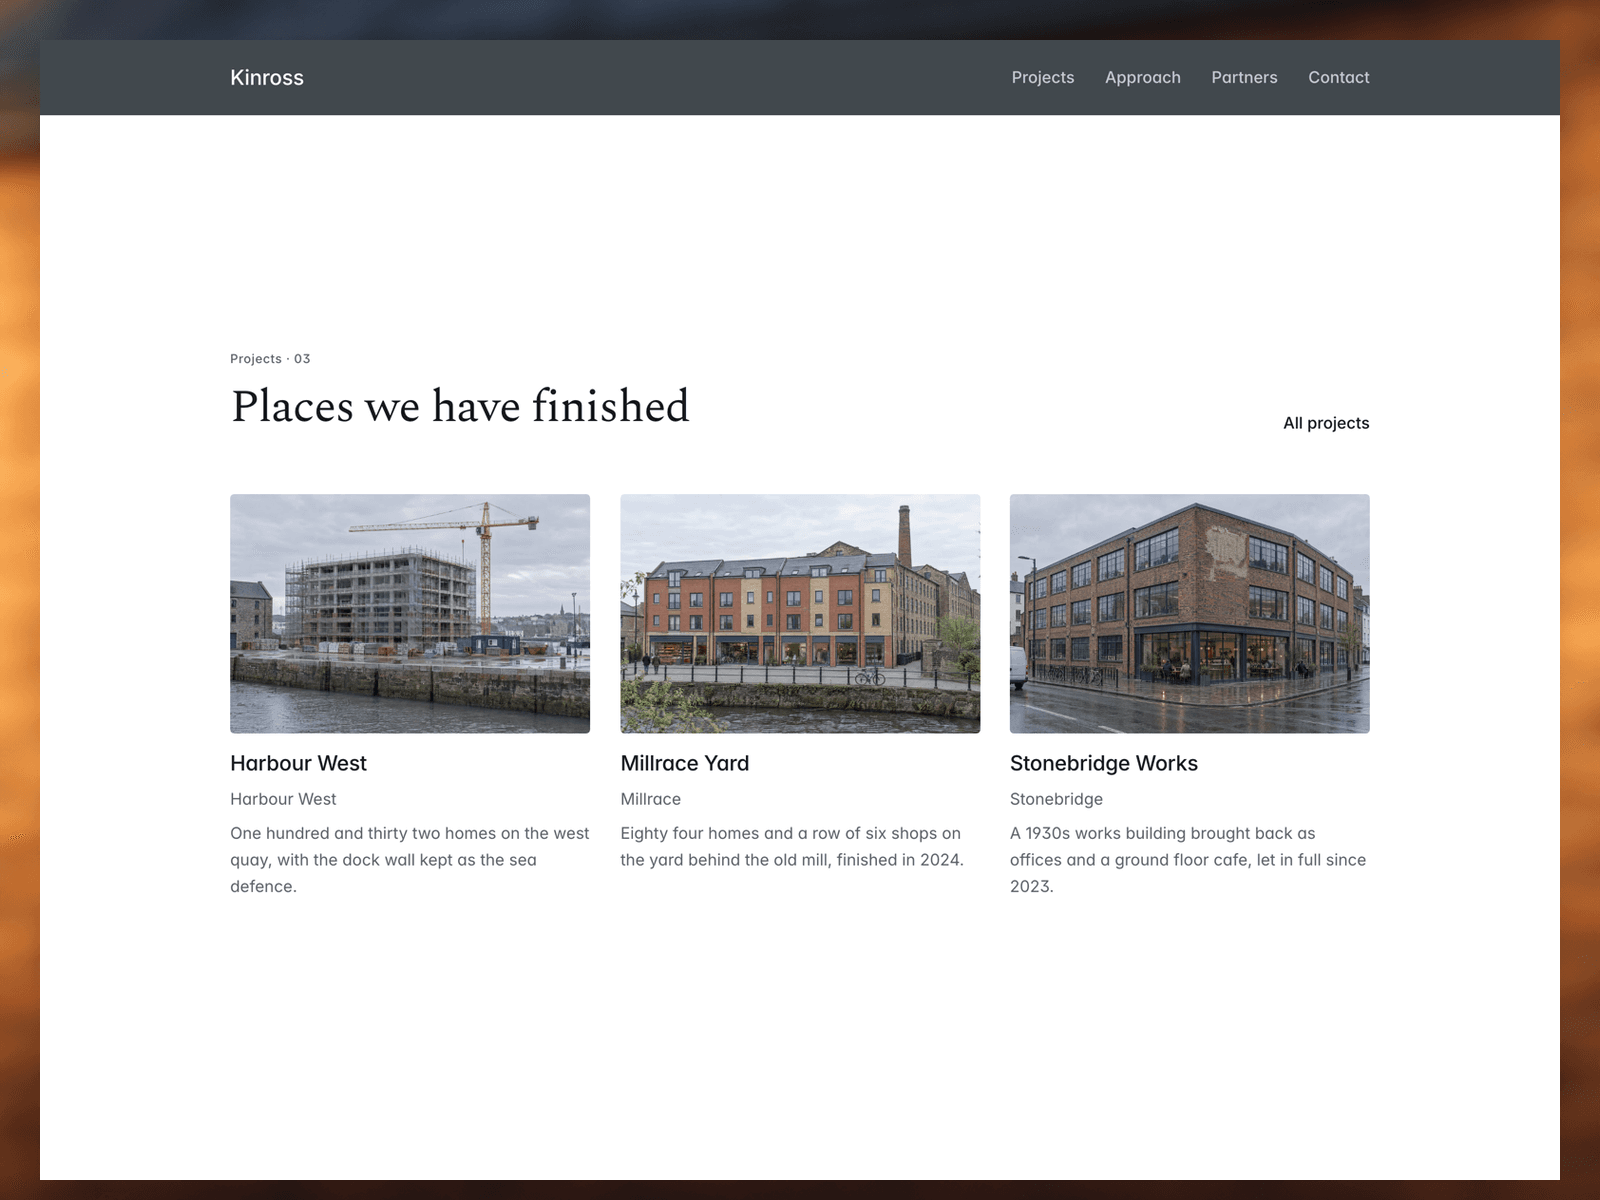The image size is (1600, 1200).
Task: Click the Projects · 03 section label
Action: [270, 359]
